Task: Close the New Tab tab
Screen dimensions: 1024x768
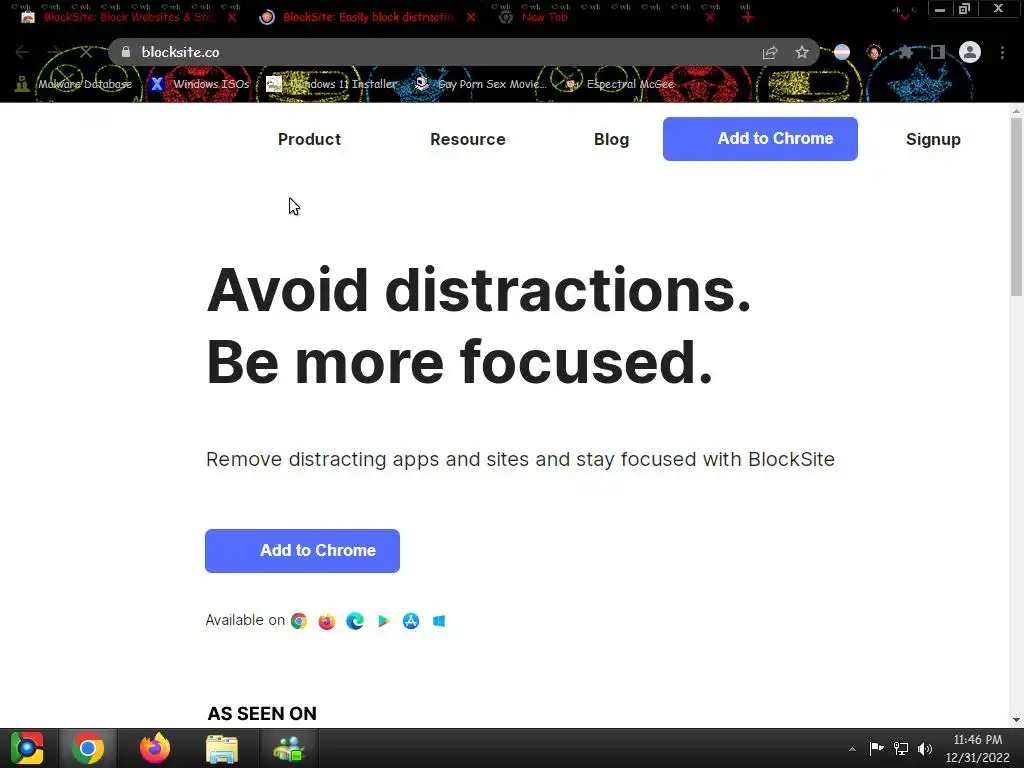Action: [x=710, y=18]
